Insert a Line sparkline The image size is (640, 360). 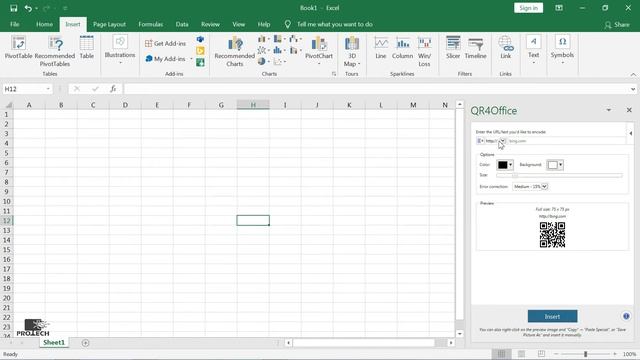[x=381, y=48]
